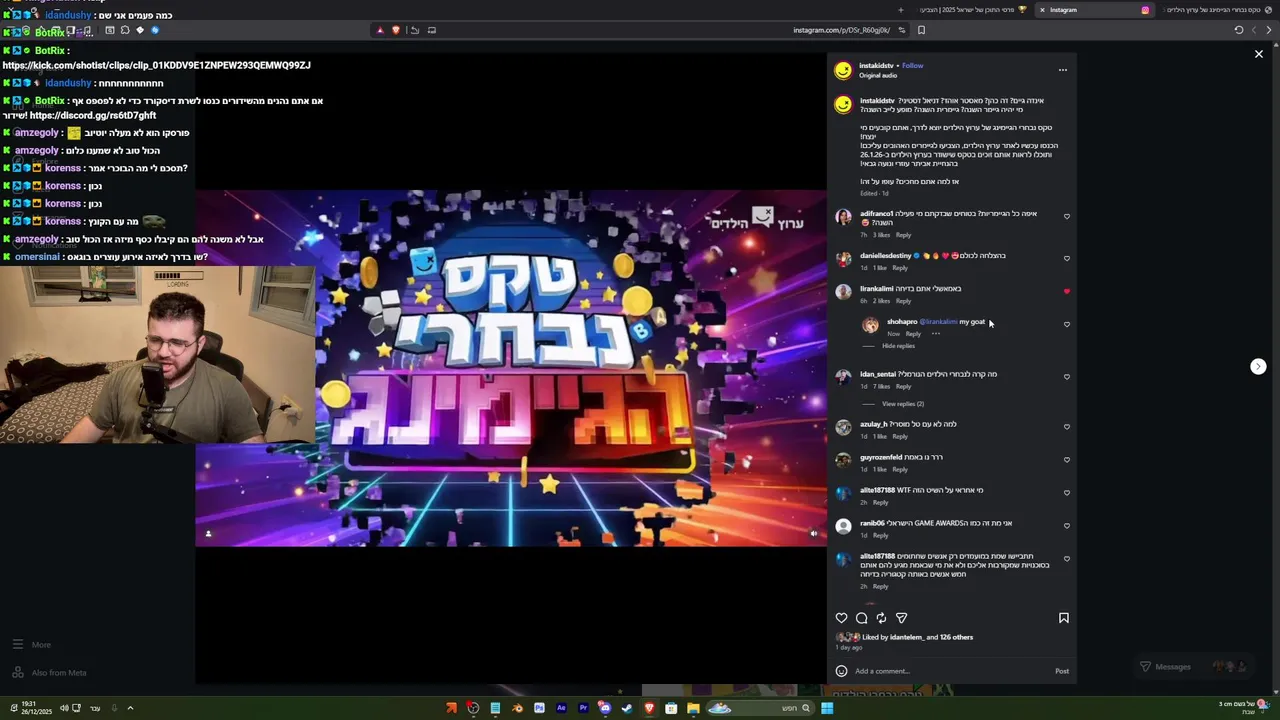The image size is (1280, 720).
Task: Follow the instakidstv account
Action: [x=912, y=66]
